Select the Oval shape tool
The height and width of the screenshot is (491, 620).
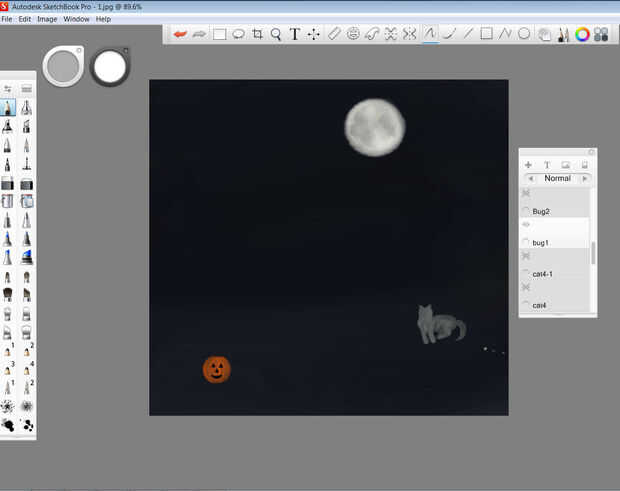pyautogui.click(x=524, y=34)
